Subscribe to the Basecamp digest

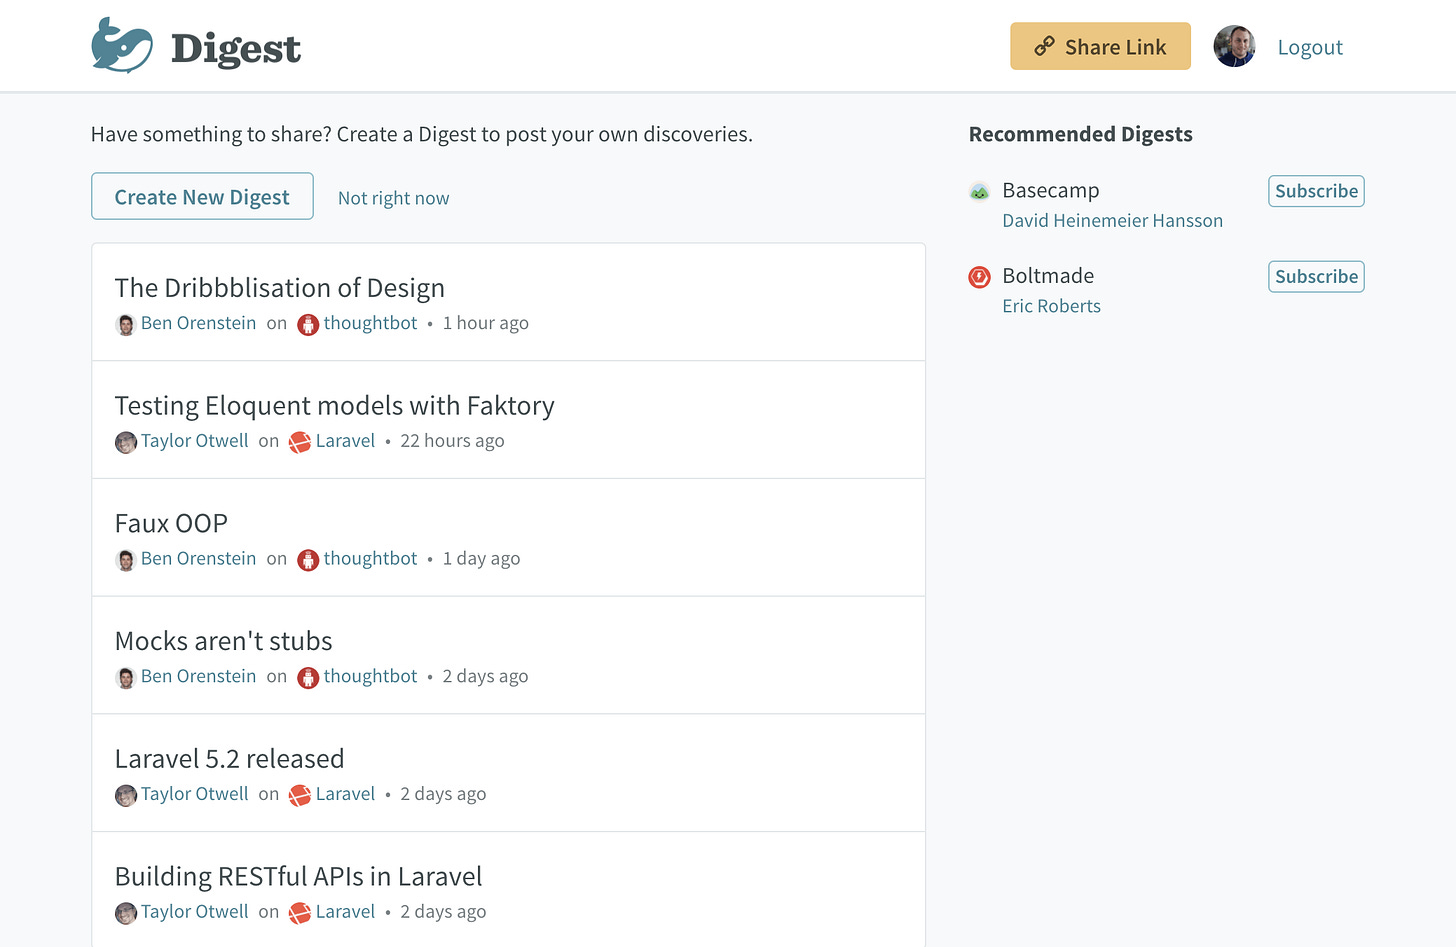(x=1316, y=191)
